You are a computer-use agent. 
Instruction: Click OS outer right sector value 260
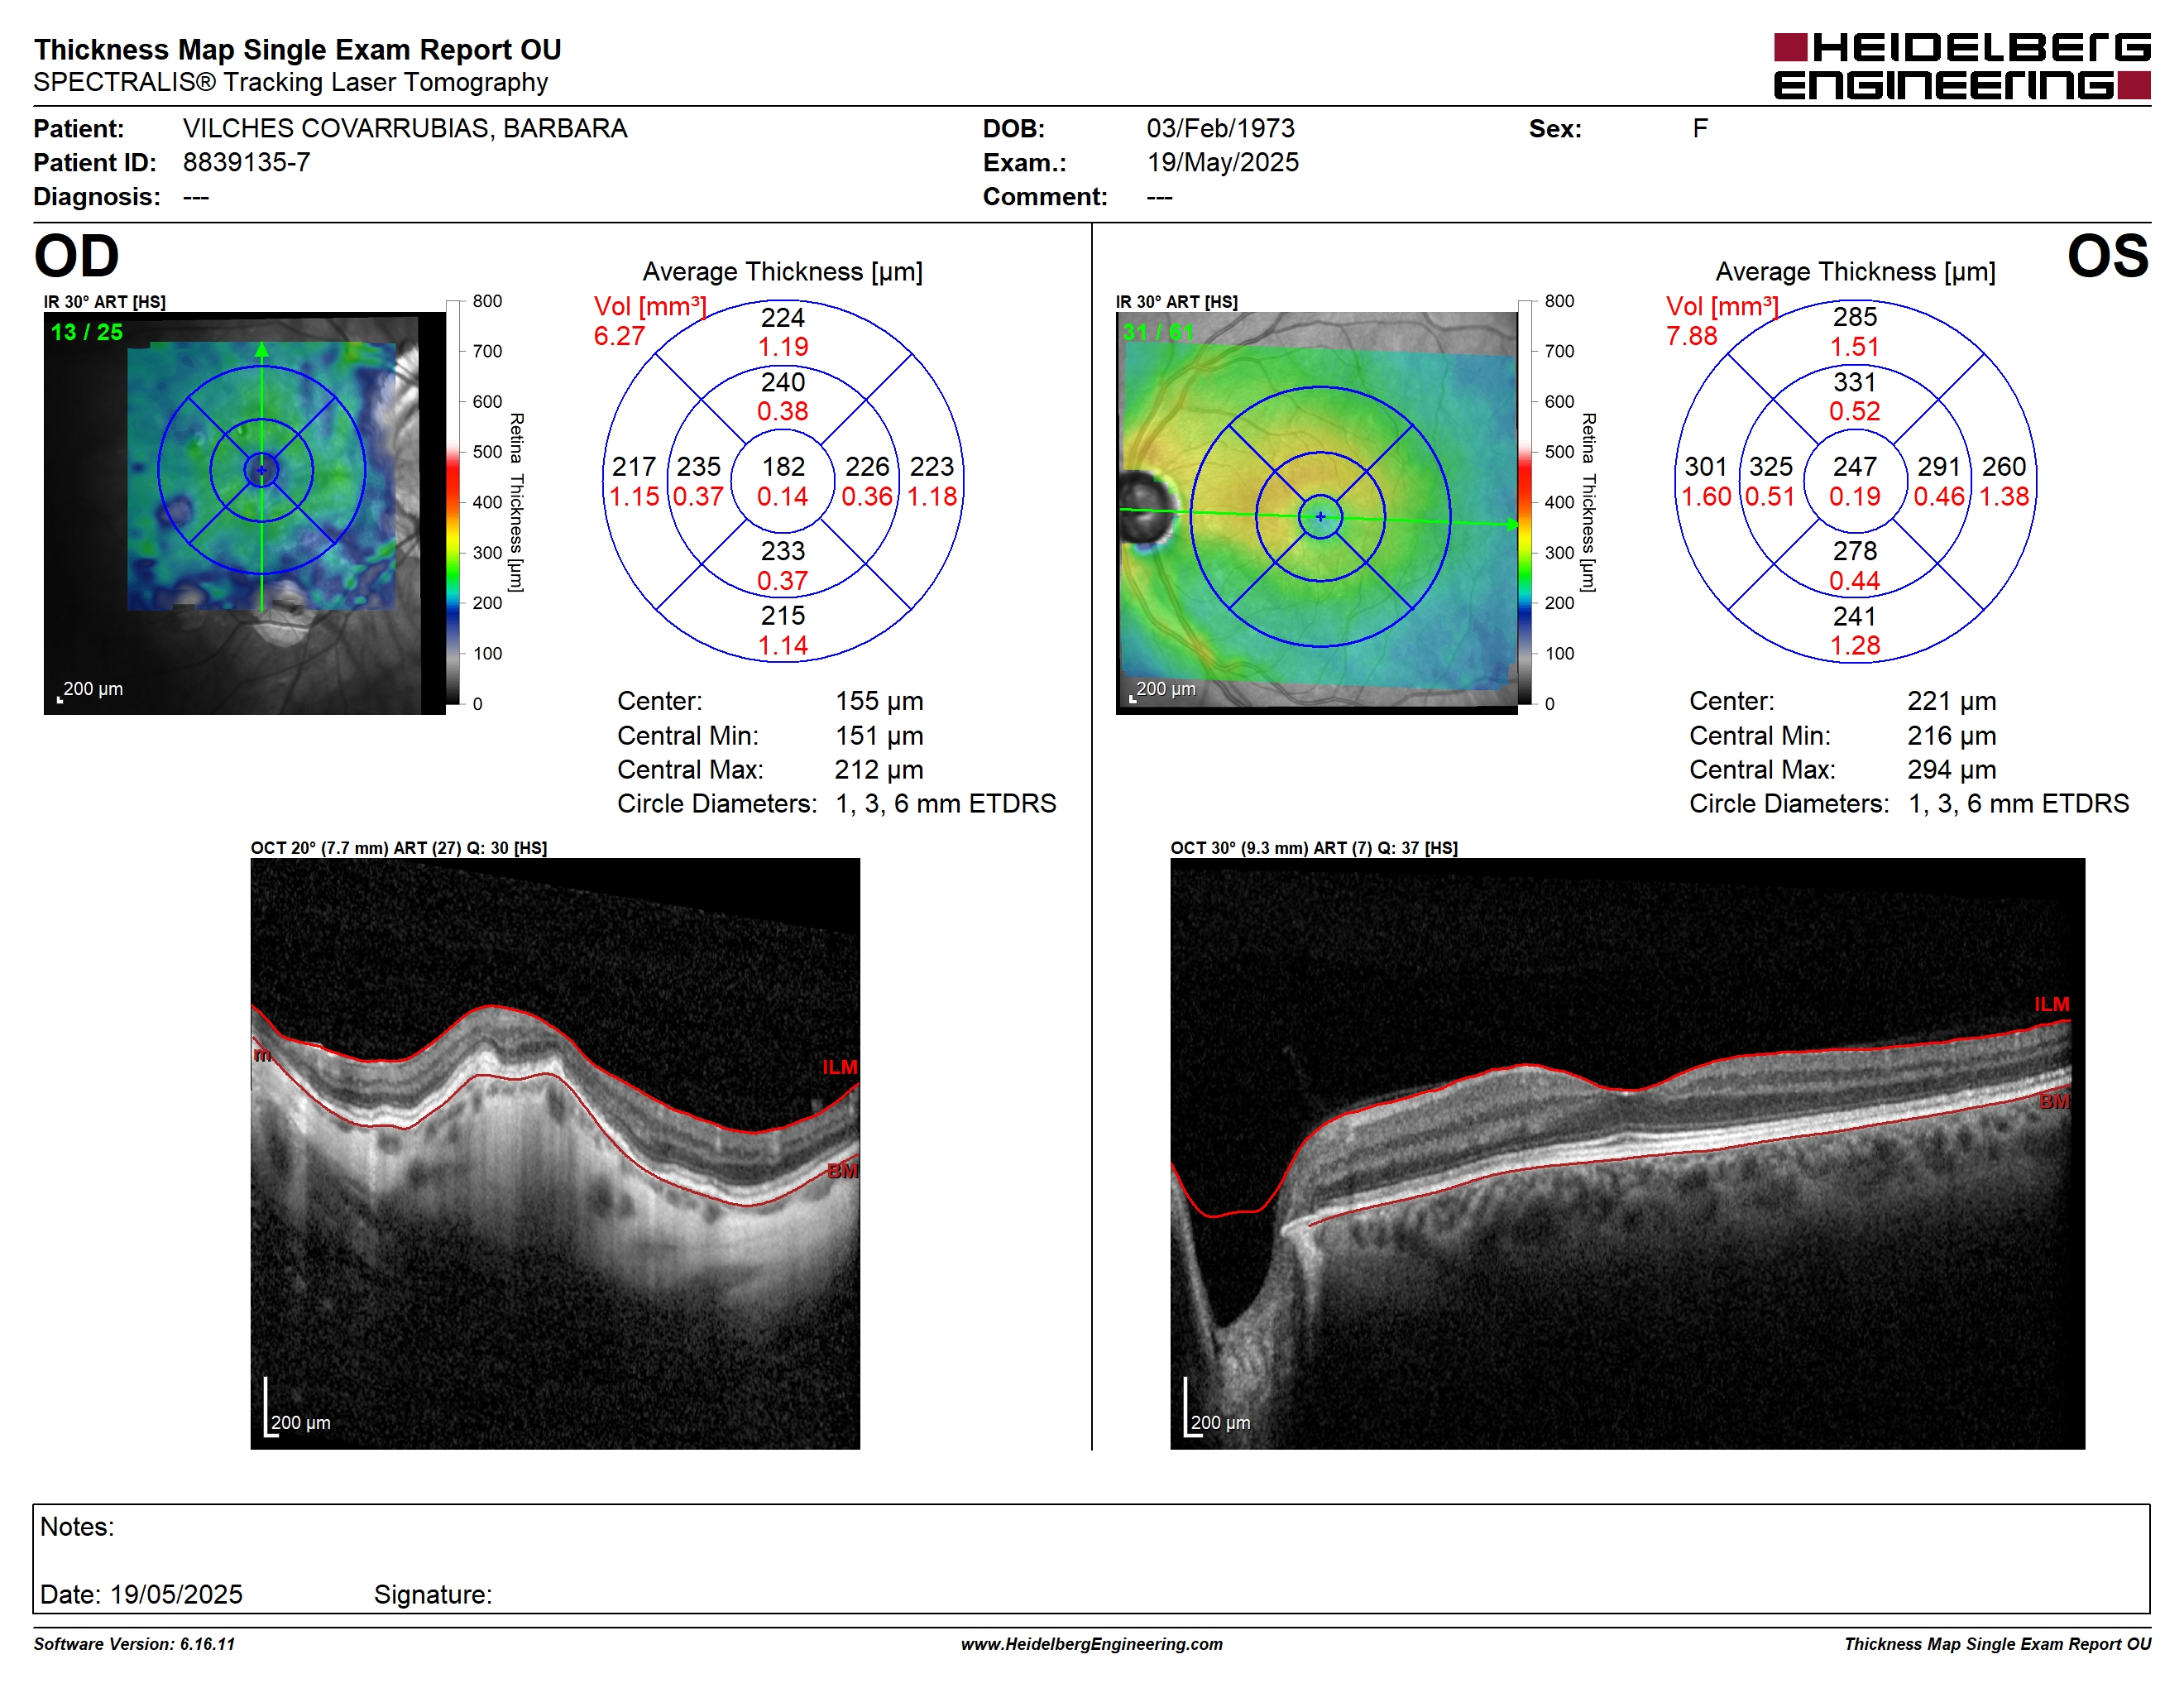coord(2004,467)
